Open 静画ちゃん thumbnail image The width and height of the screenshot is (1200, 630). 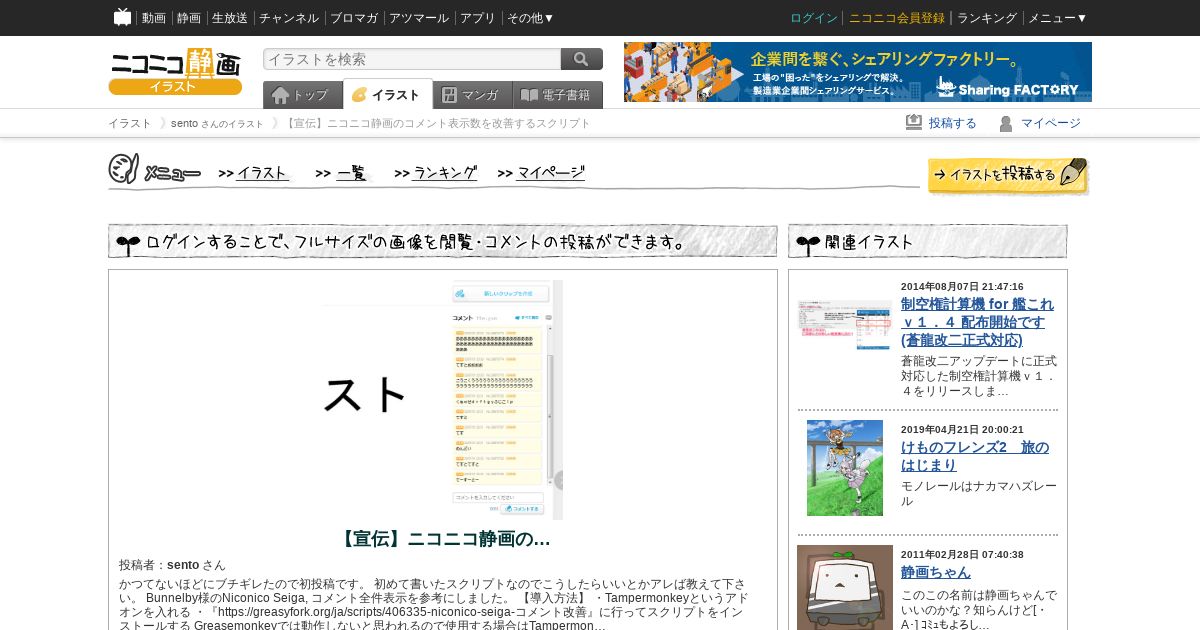845,587
